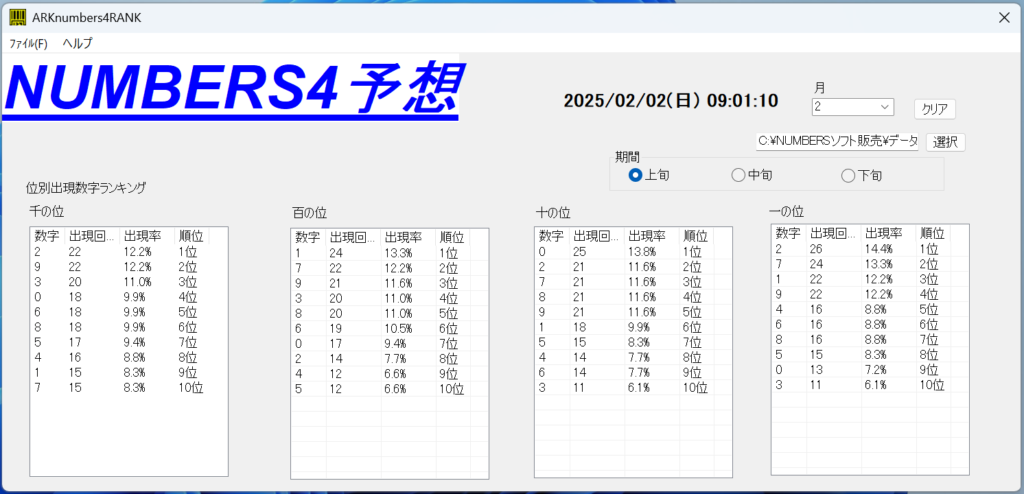This screenshot has width=1024, height=494.
Task: Select the 中旬 period option
Action: [739, 175]
